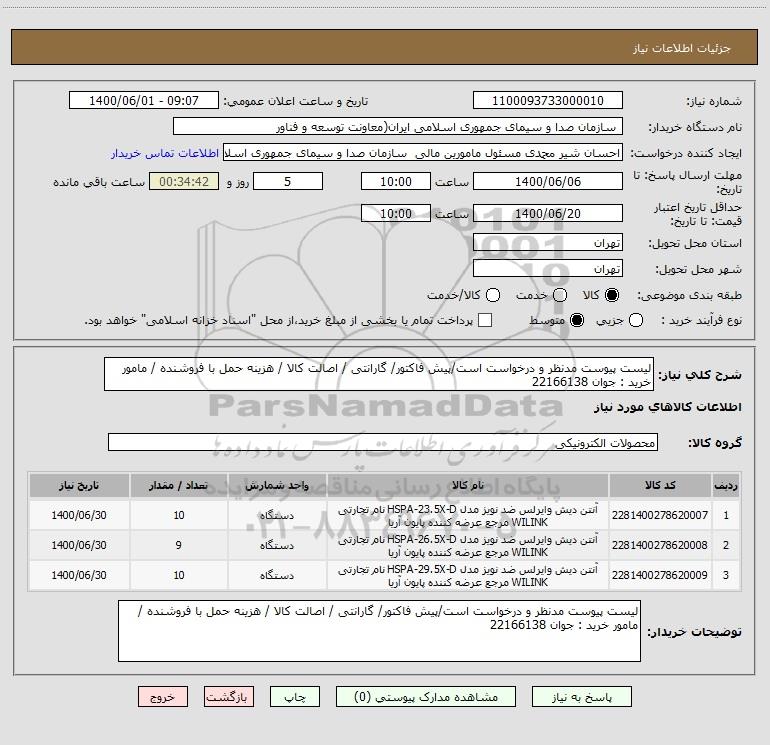Click the کد کالا column header
Screen dimensions: 770x745
(x=660, y=486)
